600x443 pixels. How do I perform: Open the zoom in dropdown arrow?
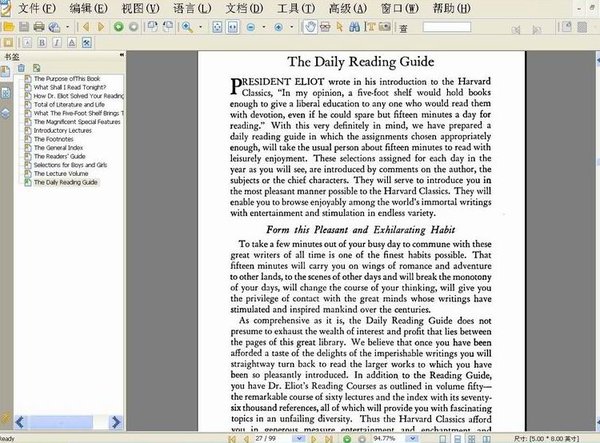click(x=292, y=27)
